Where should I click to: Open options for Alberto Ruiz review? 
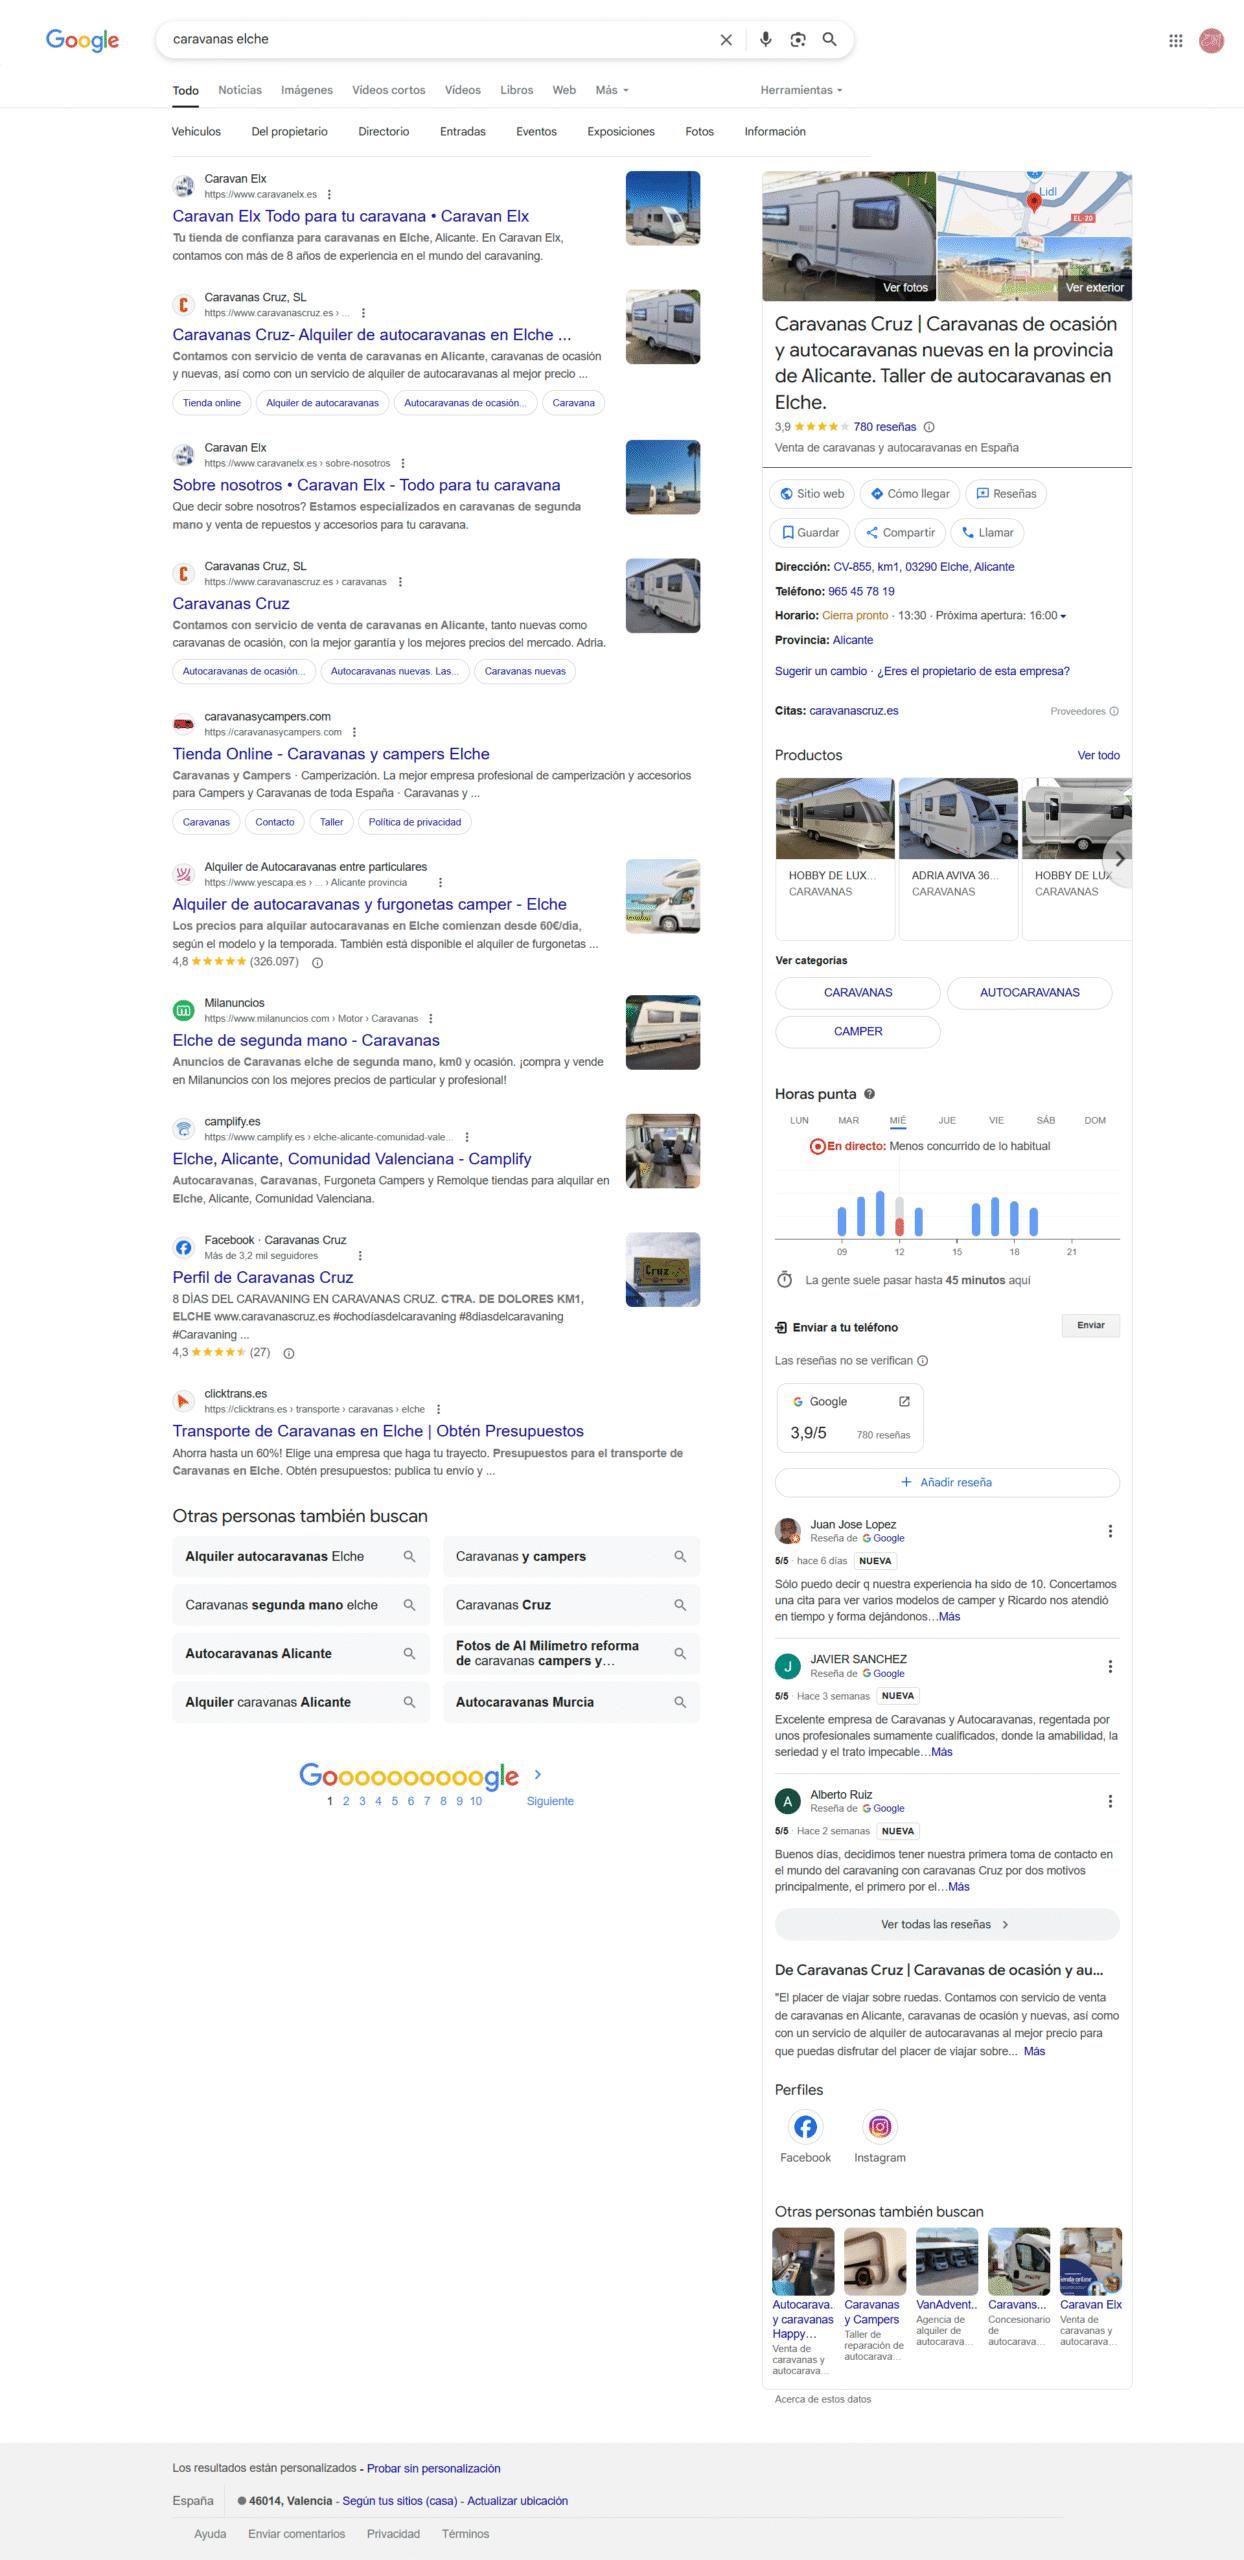[x=1110, y=1801]
